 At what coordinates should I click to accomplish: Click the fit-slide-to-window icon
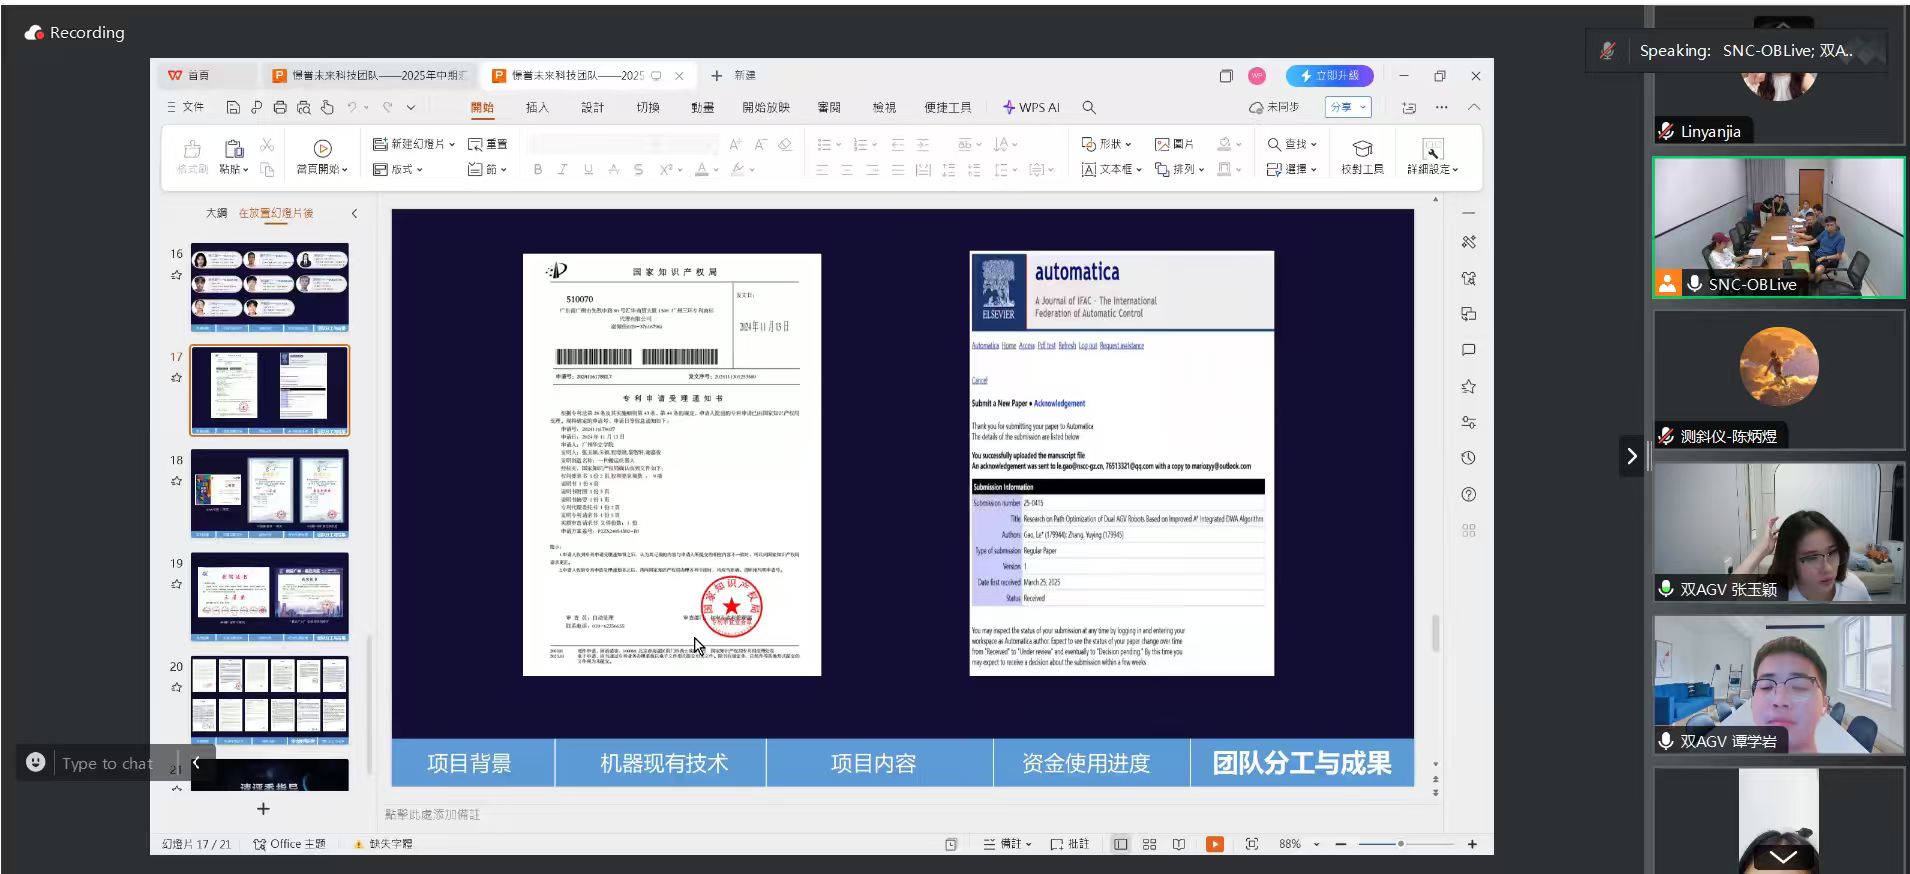(1252, 844)
